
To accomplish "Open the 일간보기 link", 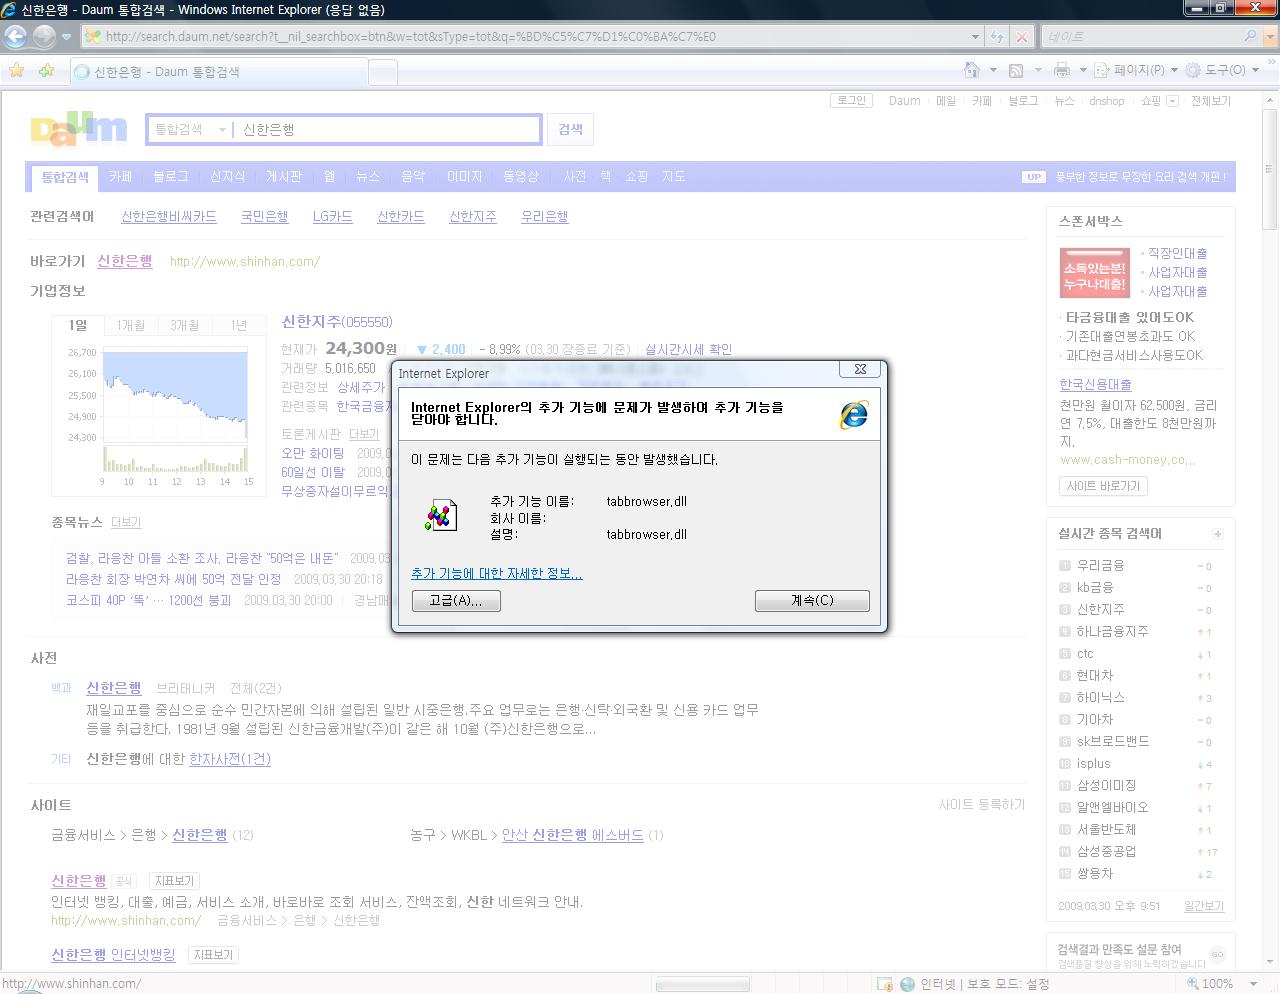I will tap(1204, 906).
